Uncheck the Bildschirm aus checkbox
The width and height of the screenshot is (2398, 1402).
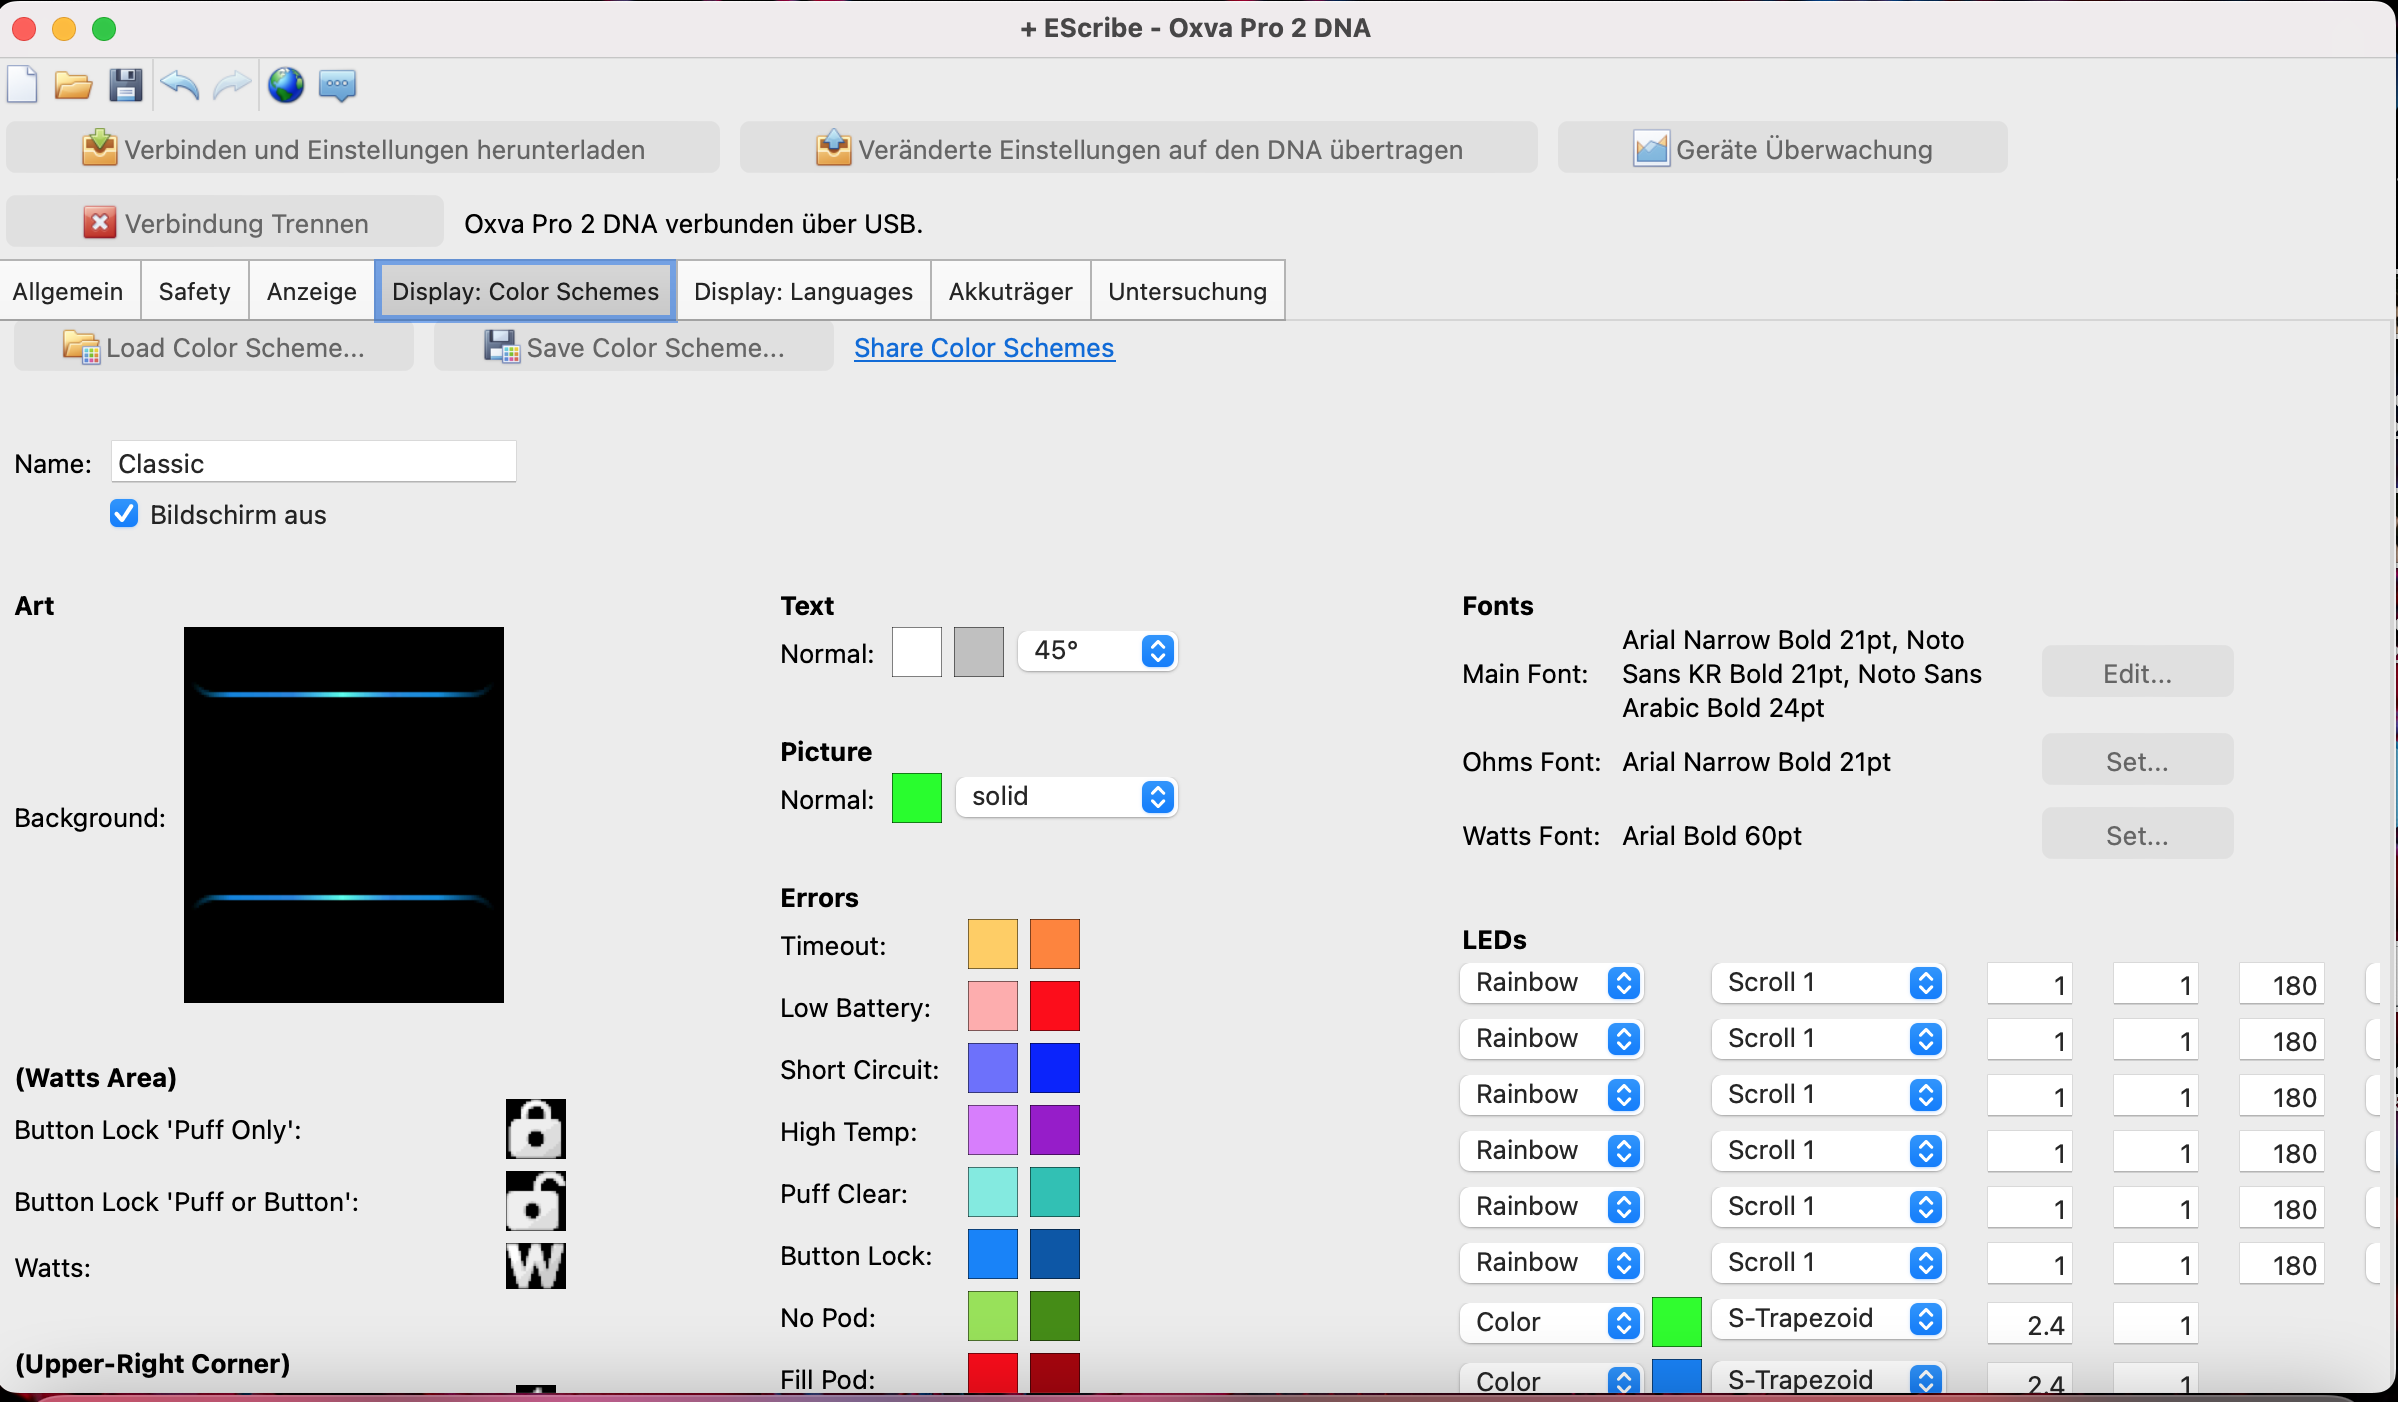124,514
